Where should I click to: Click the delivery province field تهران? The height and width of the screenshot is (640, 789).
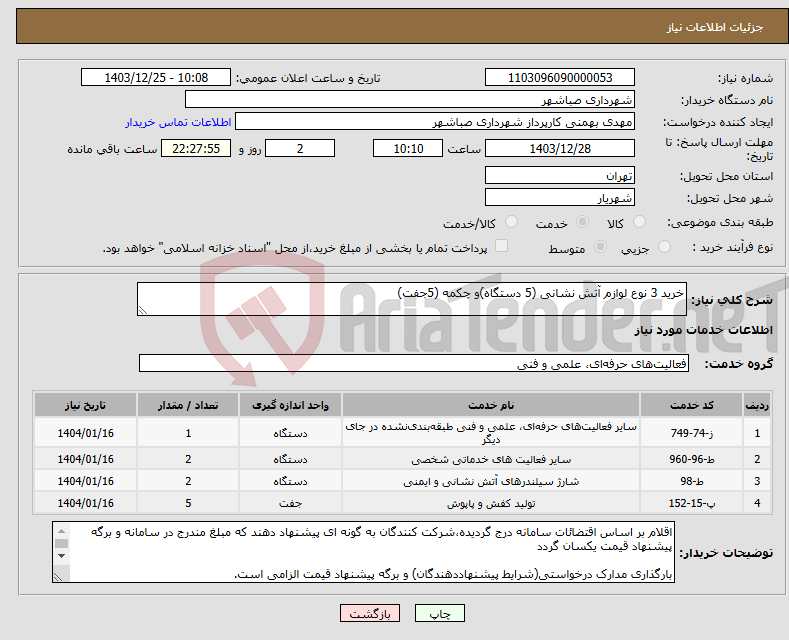click(560, 176)
